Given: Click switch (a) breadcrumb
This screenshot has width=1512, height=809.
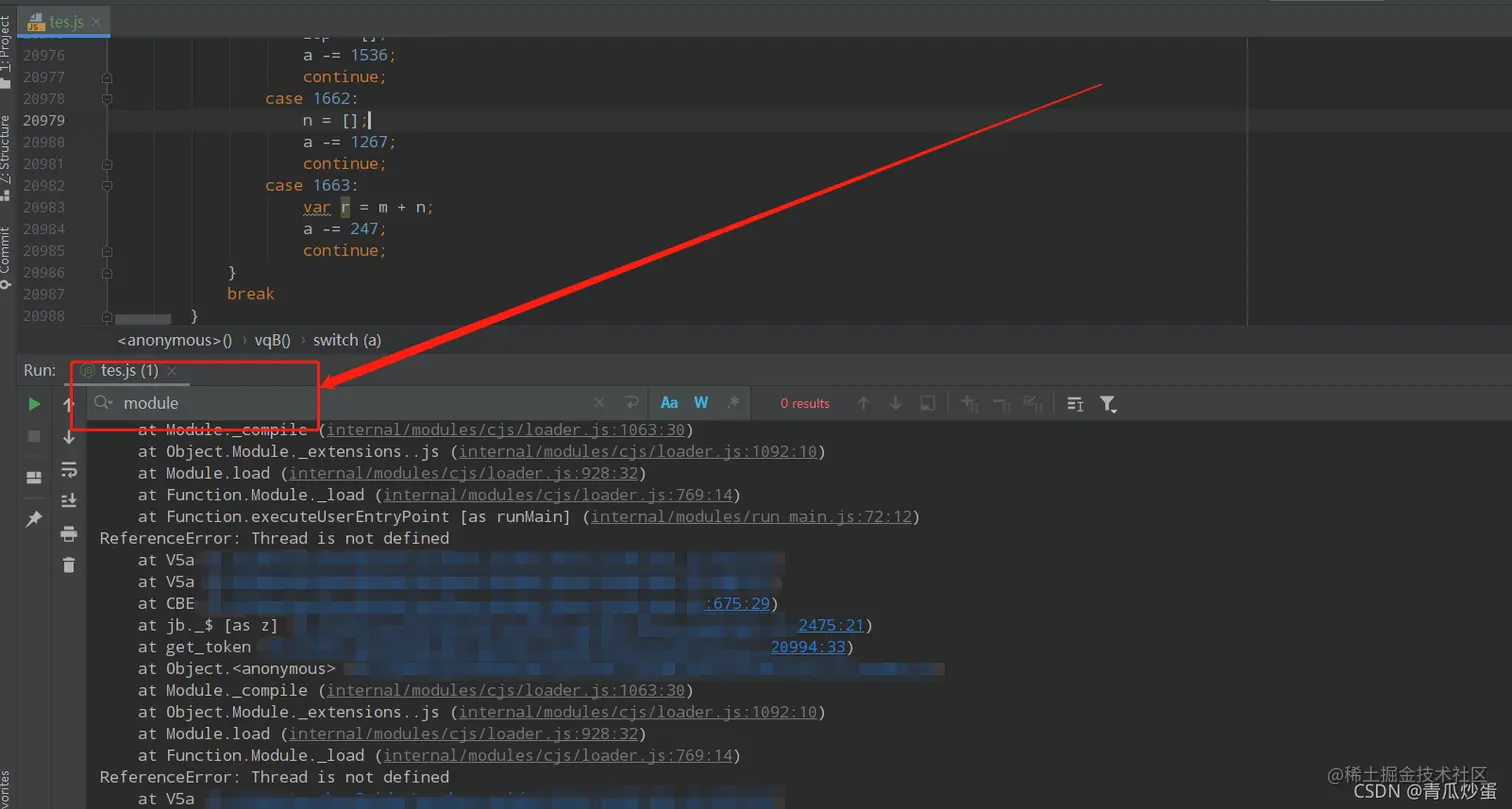Looking at the screenshot, I should (347, 340).
